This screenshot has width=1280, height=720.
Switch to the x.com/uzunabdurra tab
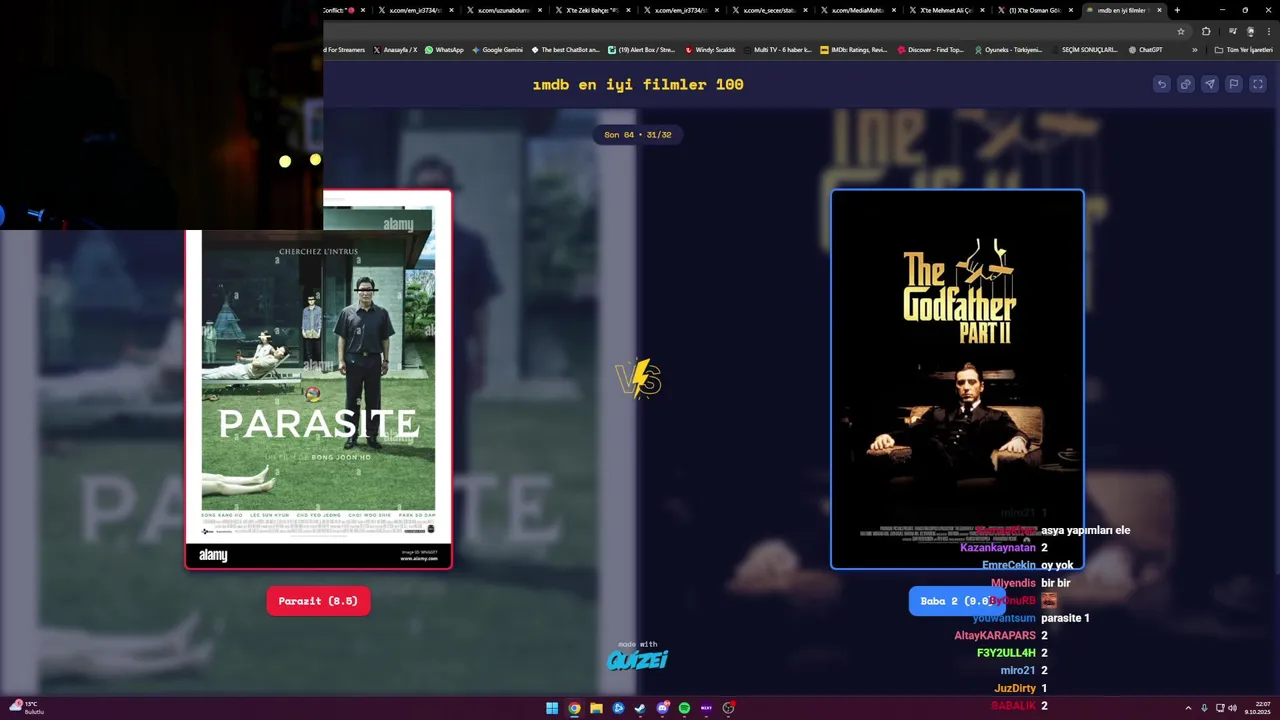pyautogui.click(x=505, y=10)
